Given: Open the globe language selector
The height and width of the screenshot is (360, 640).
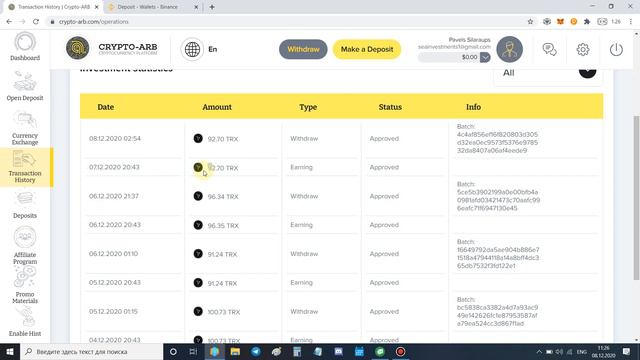Looking at the screenshot, I should coord(192,49).
